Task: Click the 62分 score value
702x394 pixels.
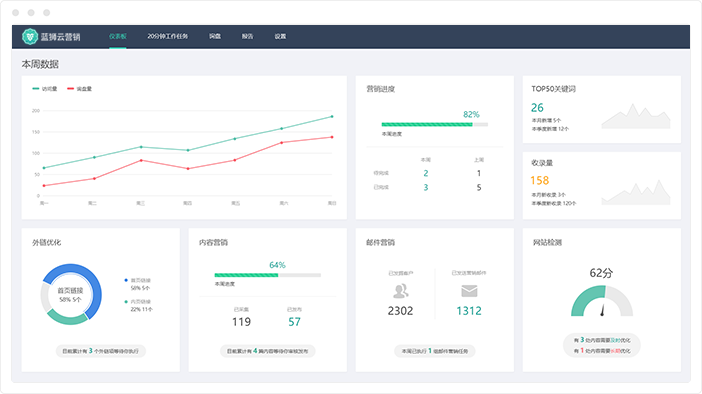Action: pos(601,273)
